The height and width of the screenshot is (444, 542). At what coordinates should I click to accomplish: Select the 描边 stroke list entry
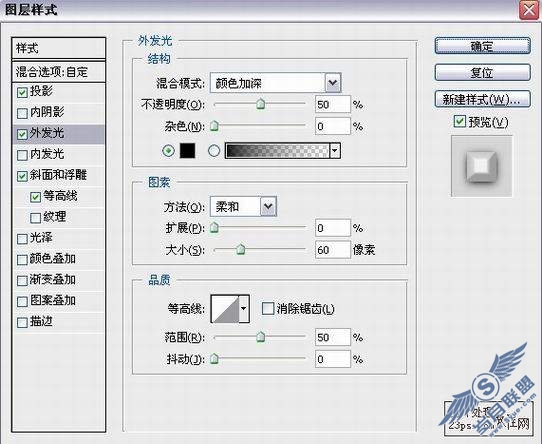coord(58,322)
